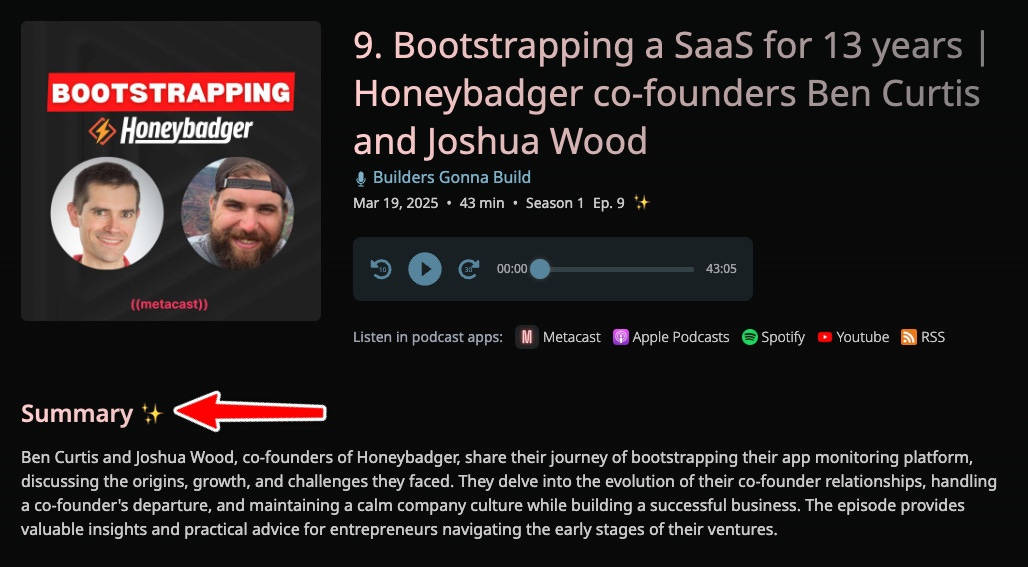Open the Apple Podcasts text link
The height and width of the screenshot is (567, 1028).
point(681,337)
